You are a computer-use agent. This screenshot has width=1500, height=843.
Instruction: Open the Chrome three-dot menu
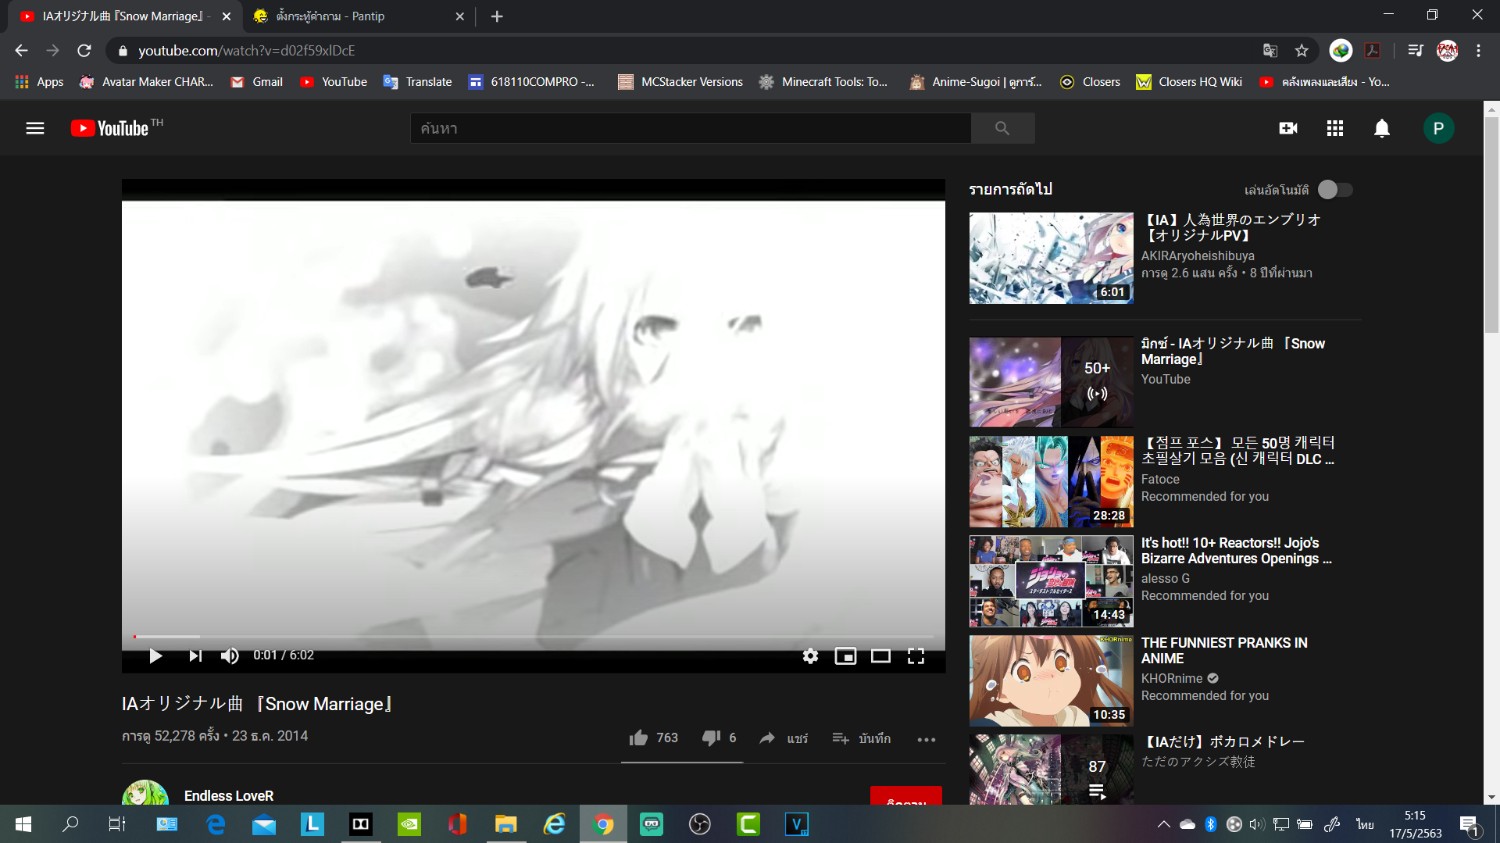pos(1478,50)
